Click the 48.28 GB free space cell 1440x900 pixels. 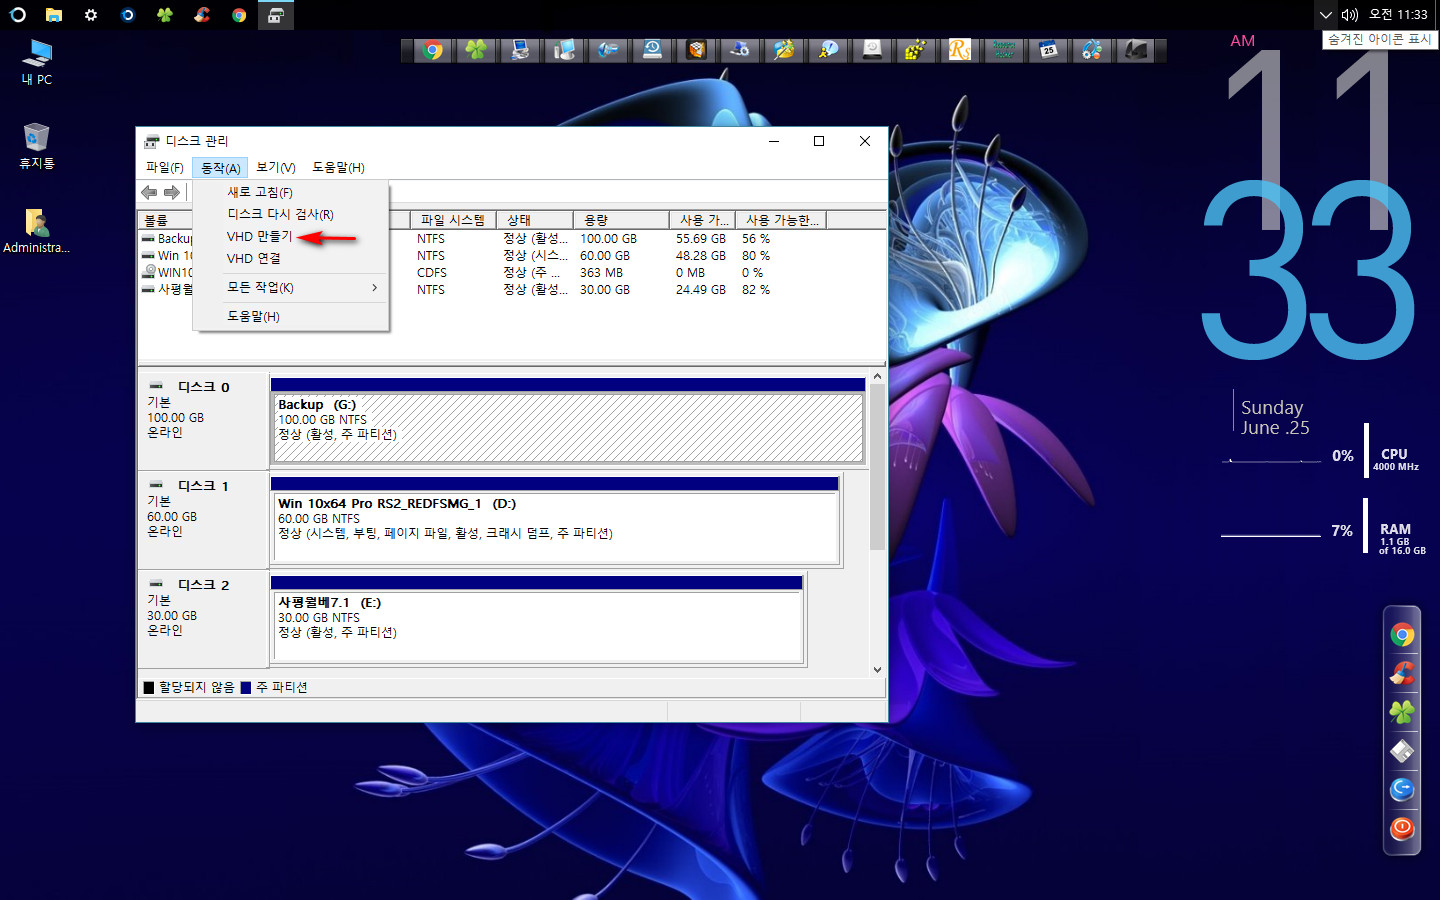pyautogui.click(x=700, y=256)
